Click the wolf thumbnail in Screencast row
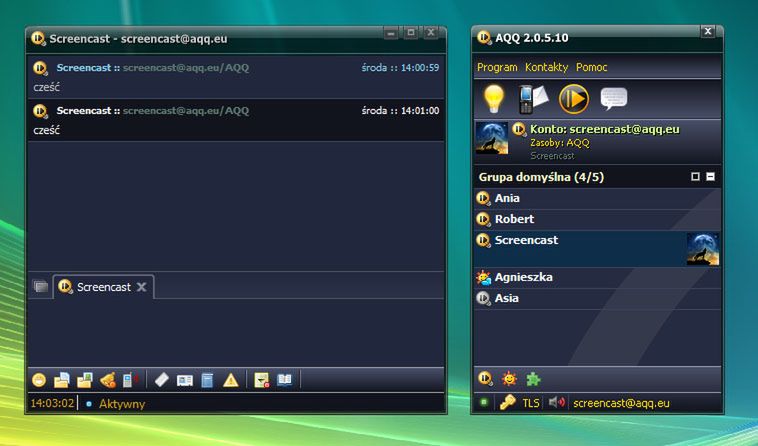Screen dimensions: 758x446 (703, 249)
